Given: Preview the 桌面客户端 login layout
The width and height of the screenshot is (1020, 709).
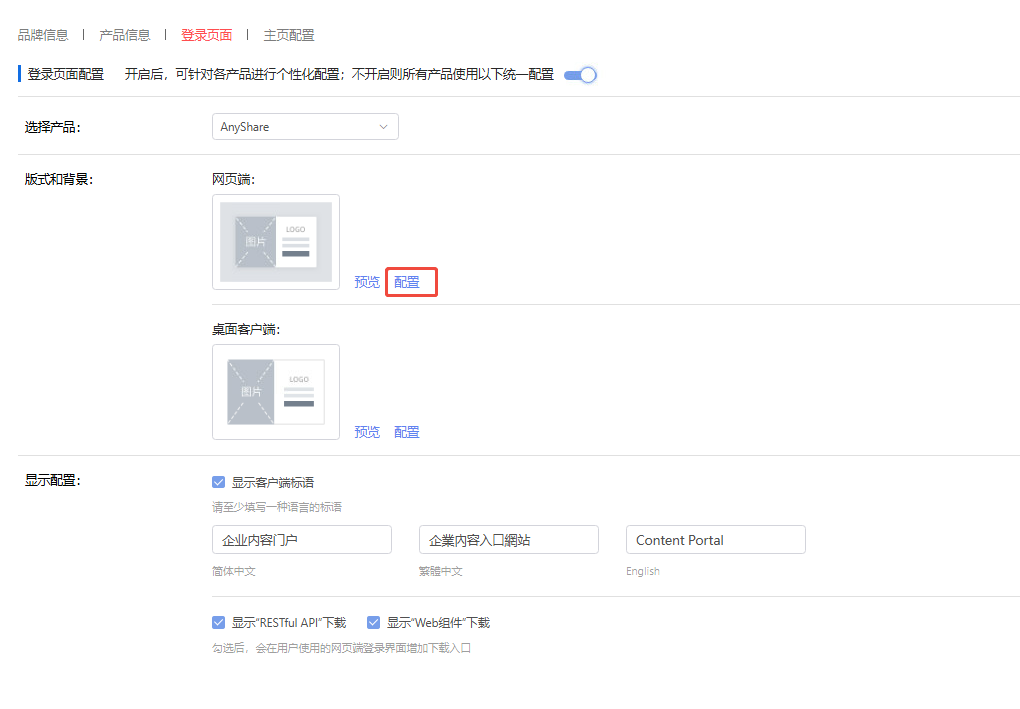Looking at the screenshot, I should click(x=367, y=432).
